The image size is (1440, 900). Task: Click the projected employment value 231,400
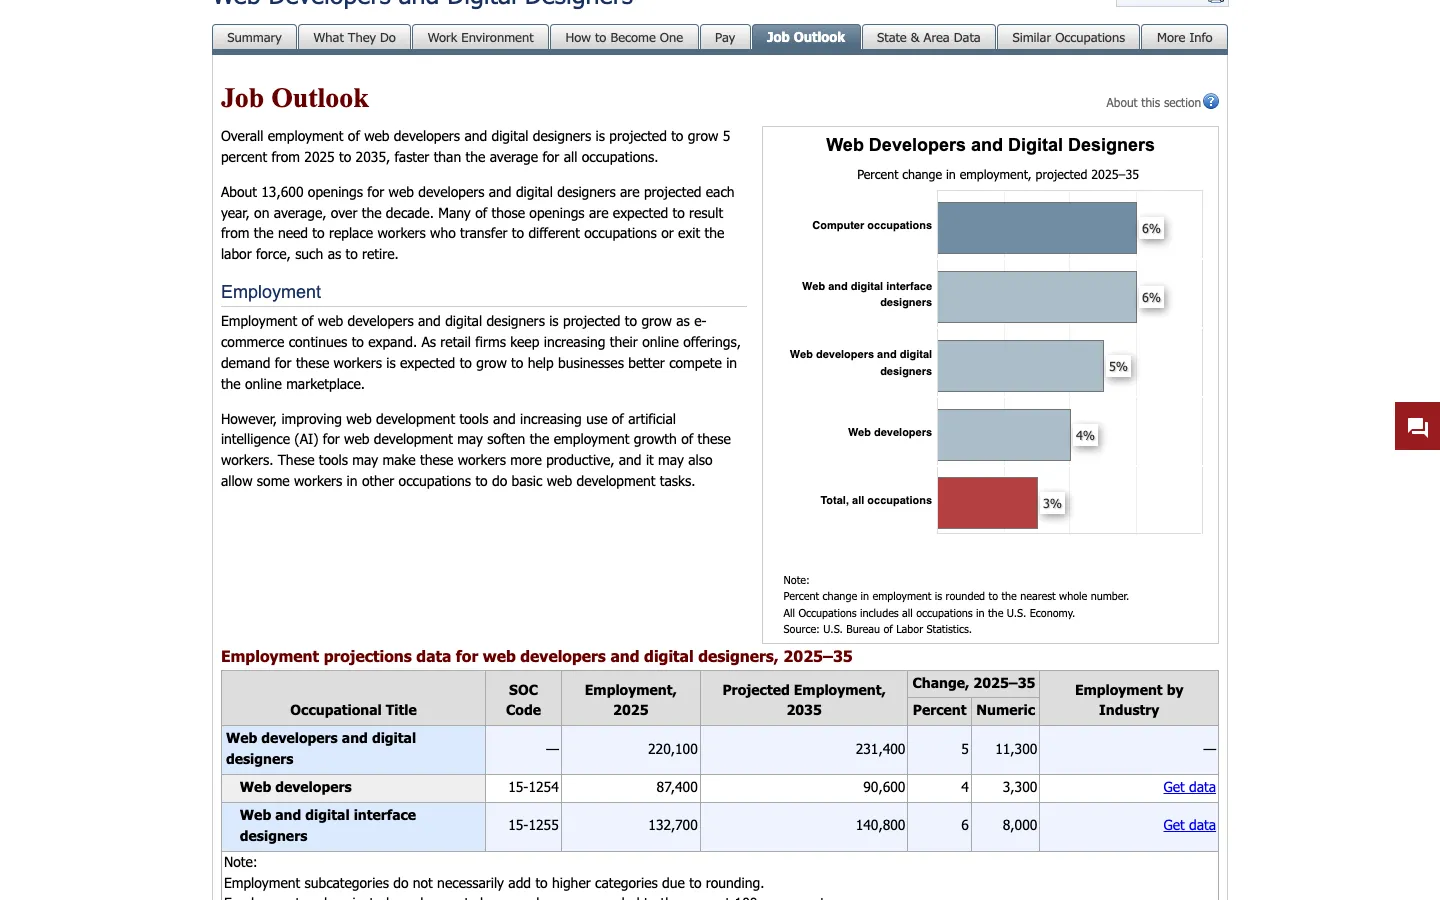804,749
